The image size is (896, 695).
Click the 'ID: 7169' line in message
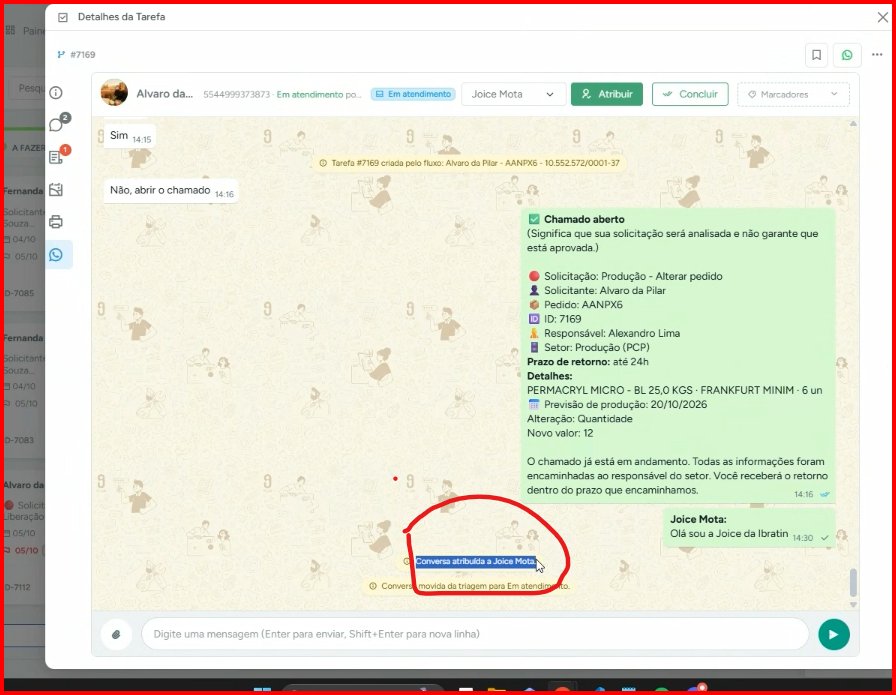click(x=554, y=319)
